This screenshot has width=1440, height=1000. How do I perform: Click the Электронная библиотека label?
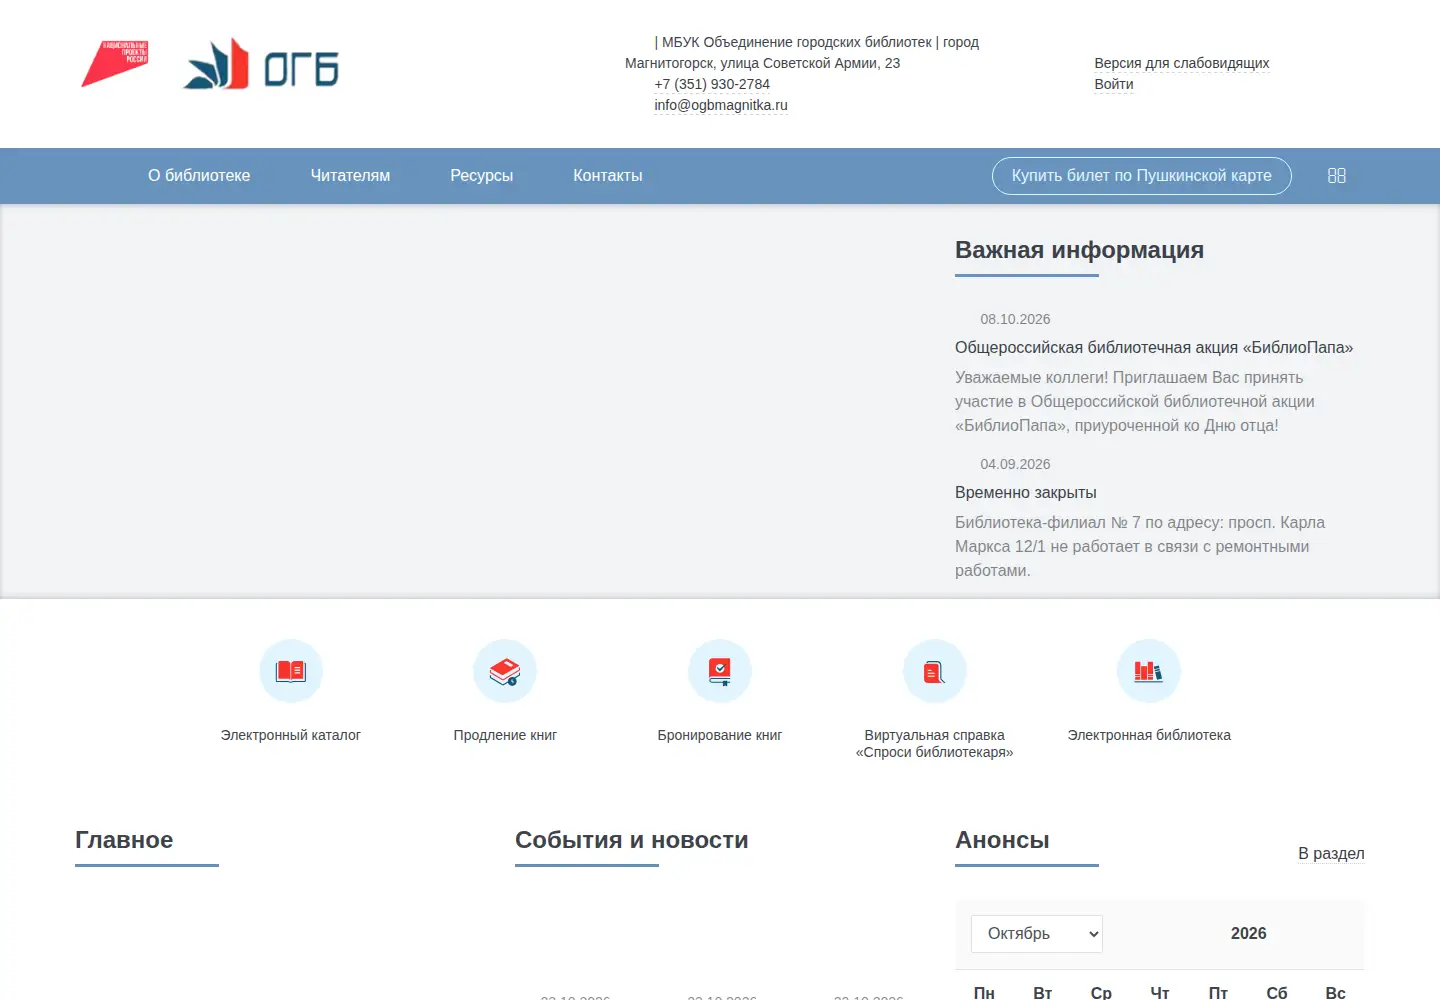[1149, 735]
